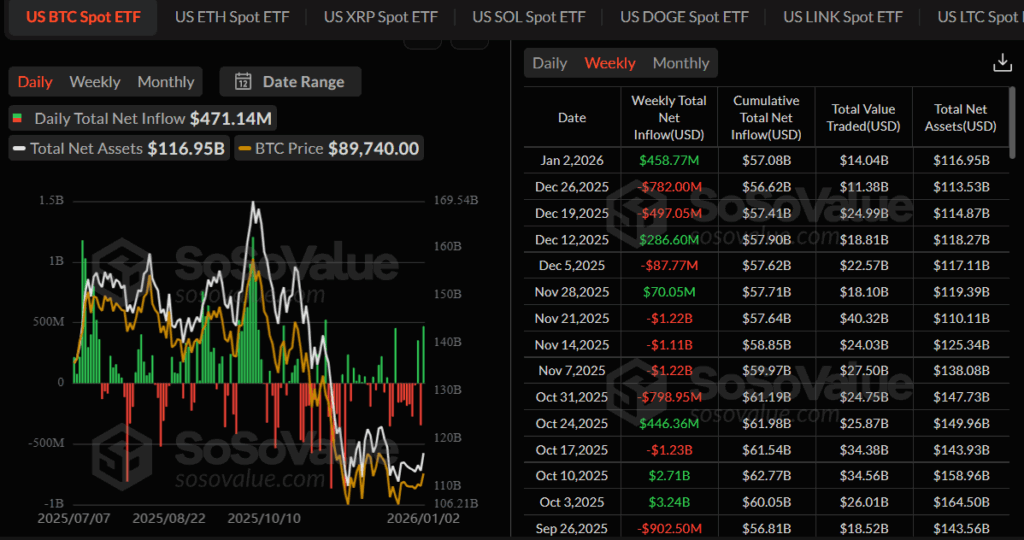Select the Nov 28,2025 row date
The height and width of the screenshot is (540, 1024).
pyautogui.click(x=572, y=292)
